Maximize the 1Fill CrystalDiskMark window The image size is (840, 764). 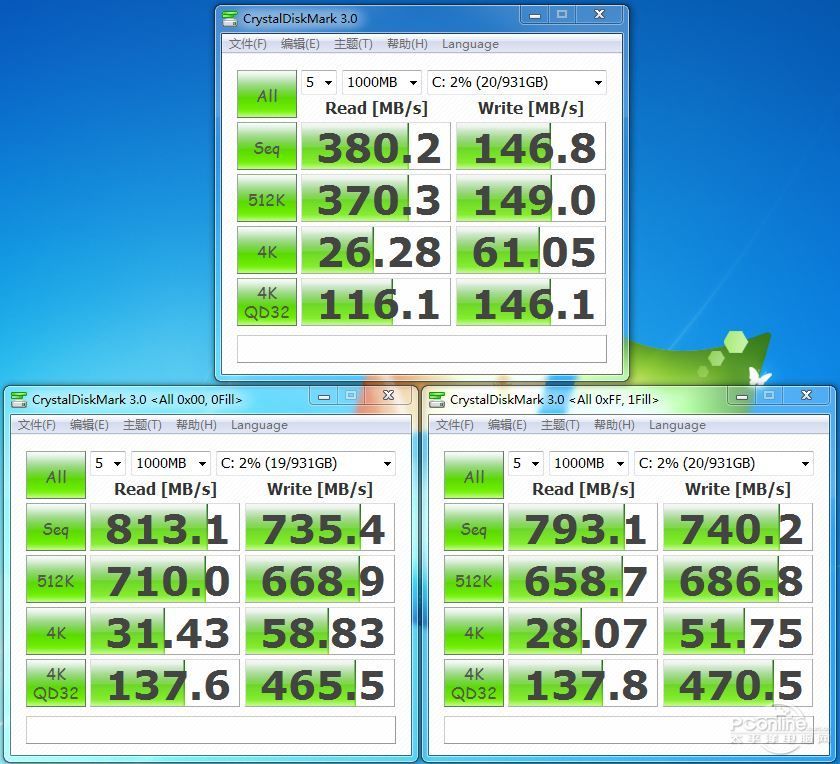tap(768, 396)
